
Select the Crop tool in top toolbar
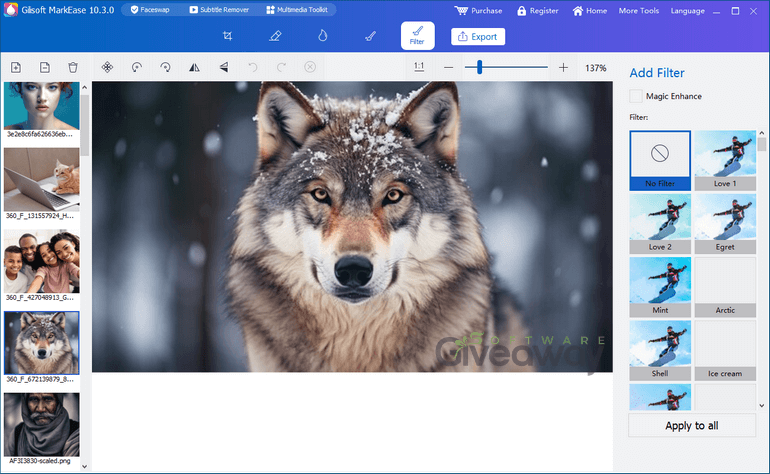click(x=227, y=36)
